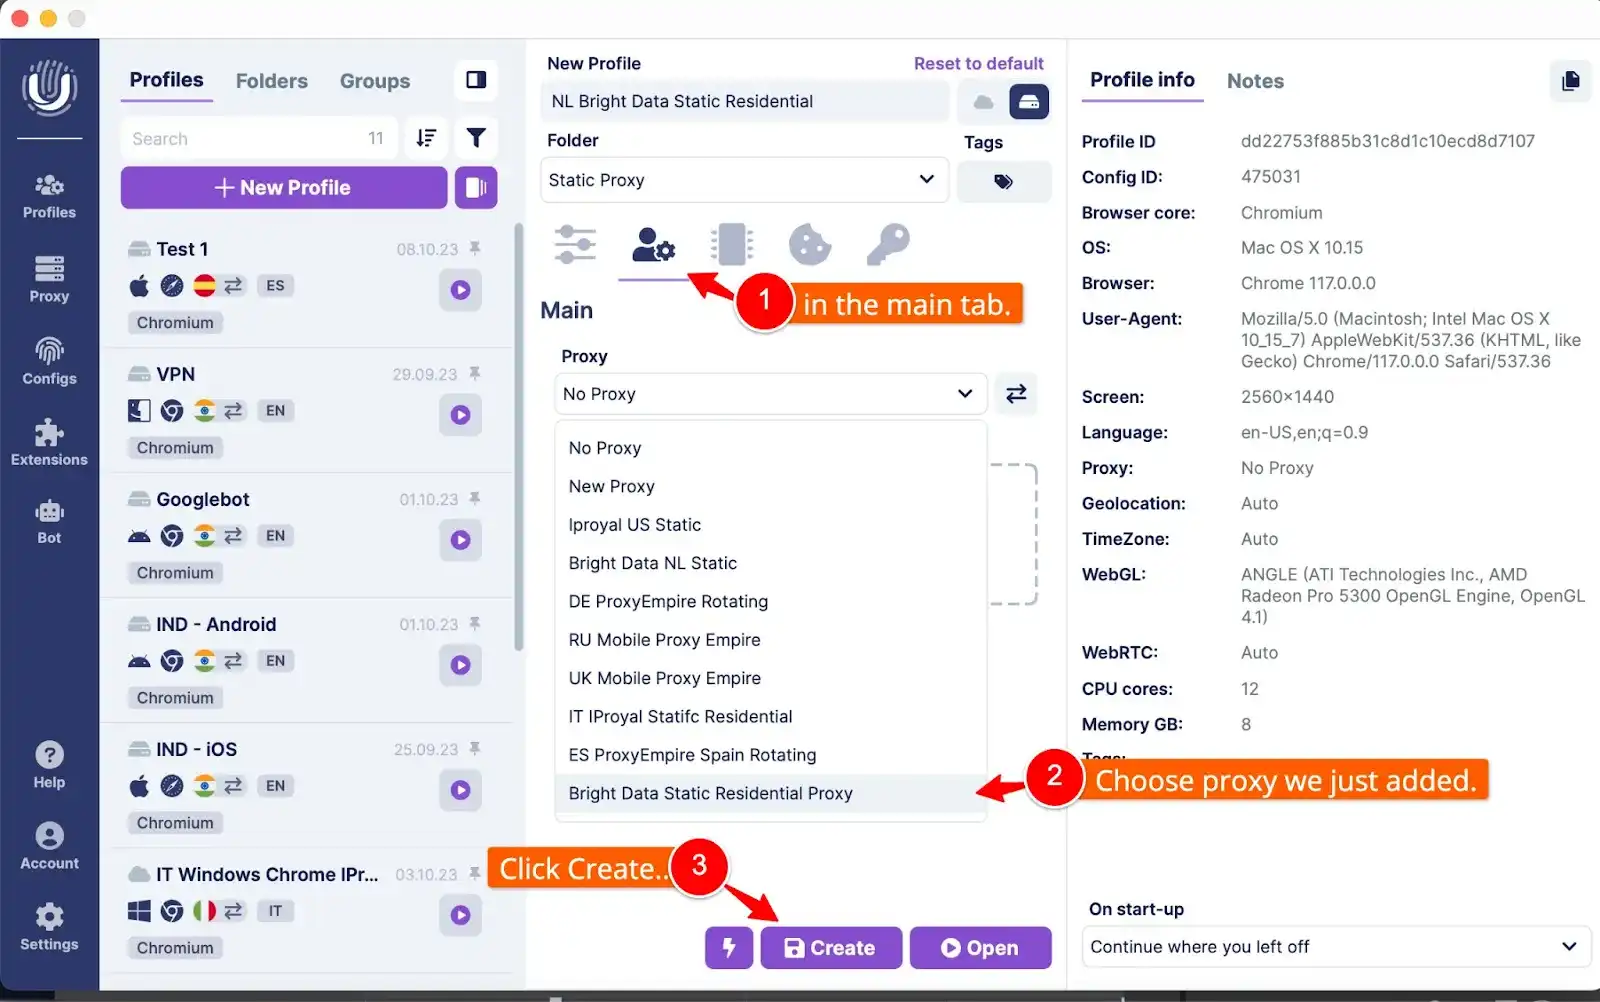Click the proxy swap arrows button
The width and height of the screenshot is (1600, 1002).
click(1016, 394)
